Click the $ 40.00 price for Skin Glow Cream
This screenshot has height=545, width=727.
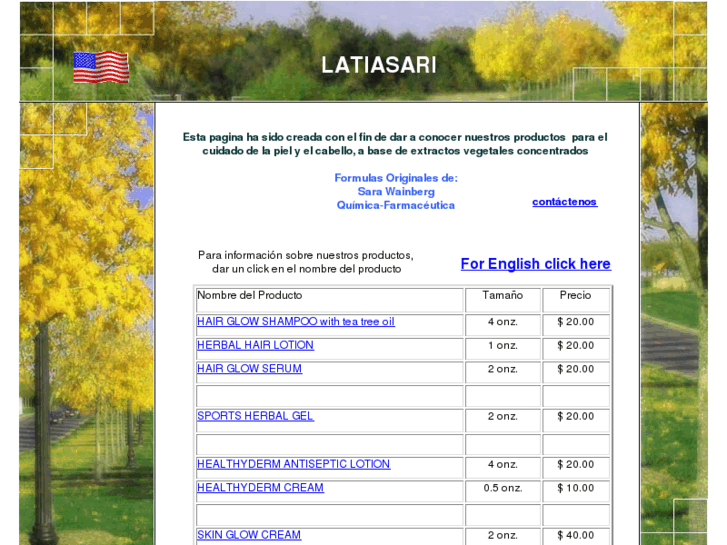575,535
